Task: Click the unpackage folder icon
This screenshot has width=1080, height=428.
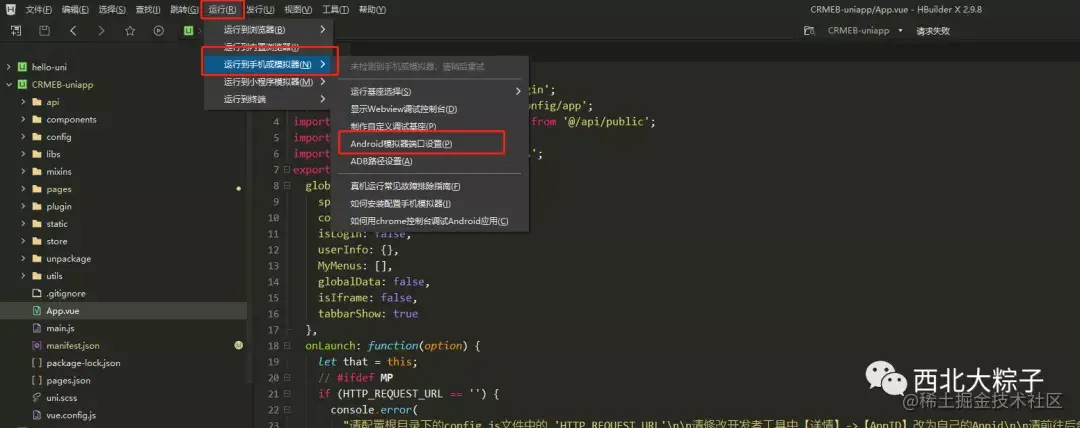Action: pos(37,258)
